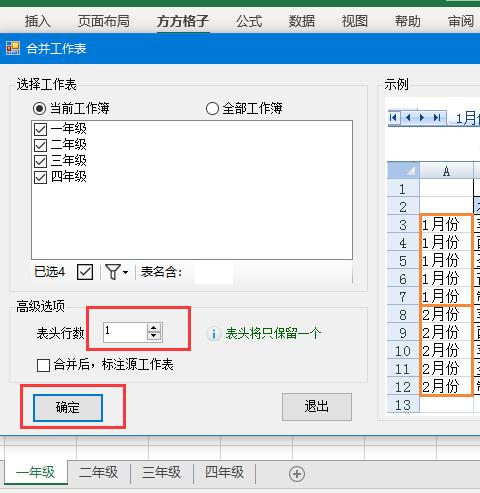Decrease 表头行数 with the down arrow
This screenshot has height=493, width=480.
click(x=154, y=336)
